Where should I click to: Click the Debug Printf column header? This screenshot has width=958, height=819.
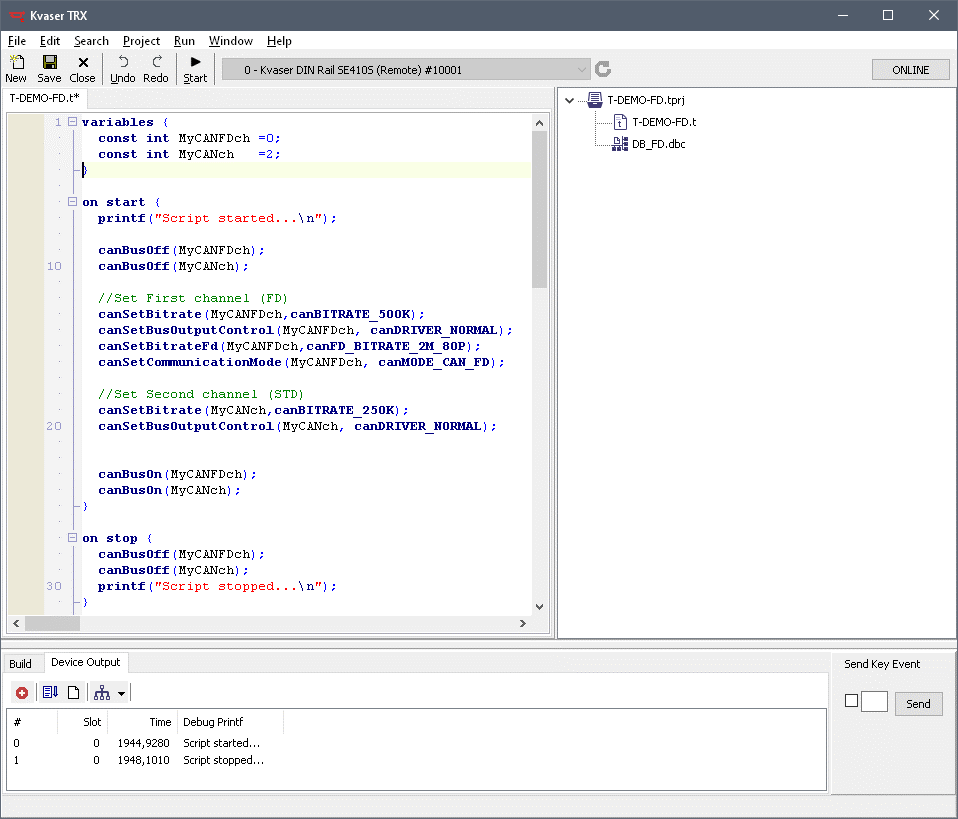click(x=230, y=722)
